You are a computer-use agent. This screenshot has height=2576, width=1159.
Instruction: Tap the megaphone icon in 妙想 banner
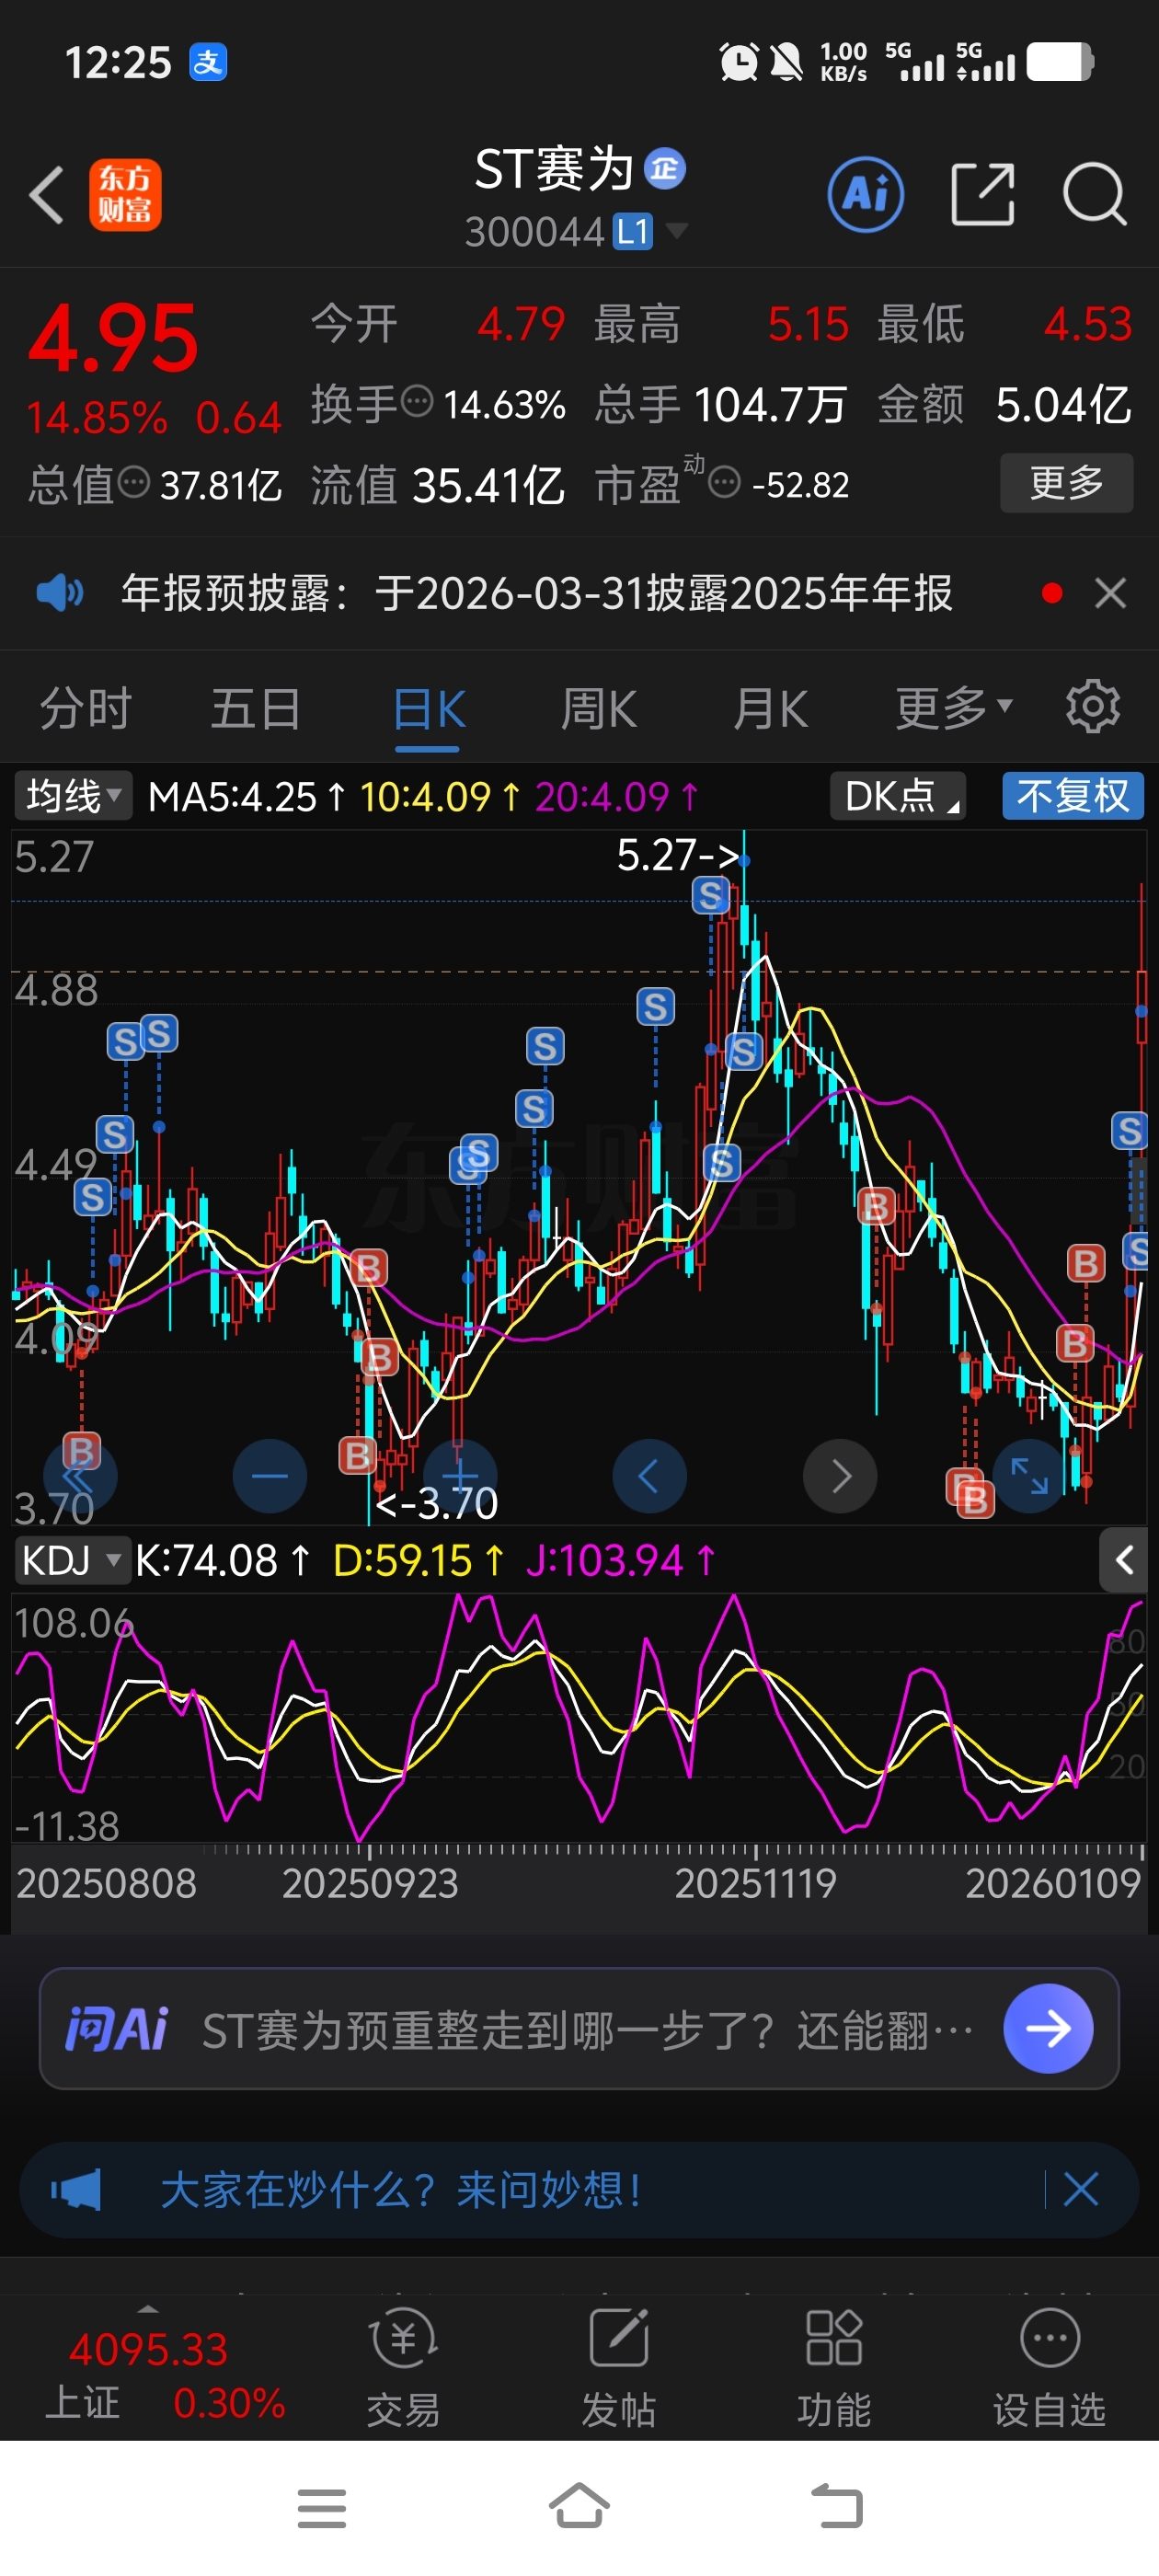click(77, 2189)
